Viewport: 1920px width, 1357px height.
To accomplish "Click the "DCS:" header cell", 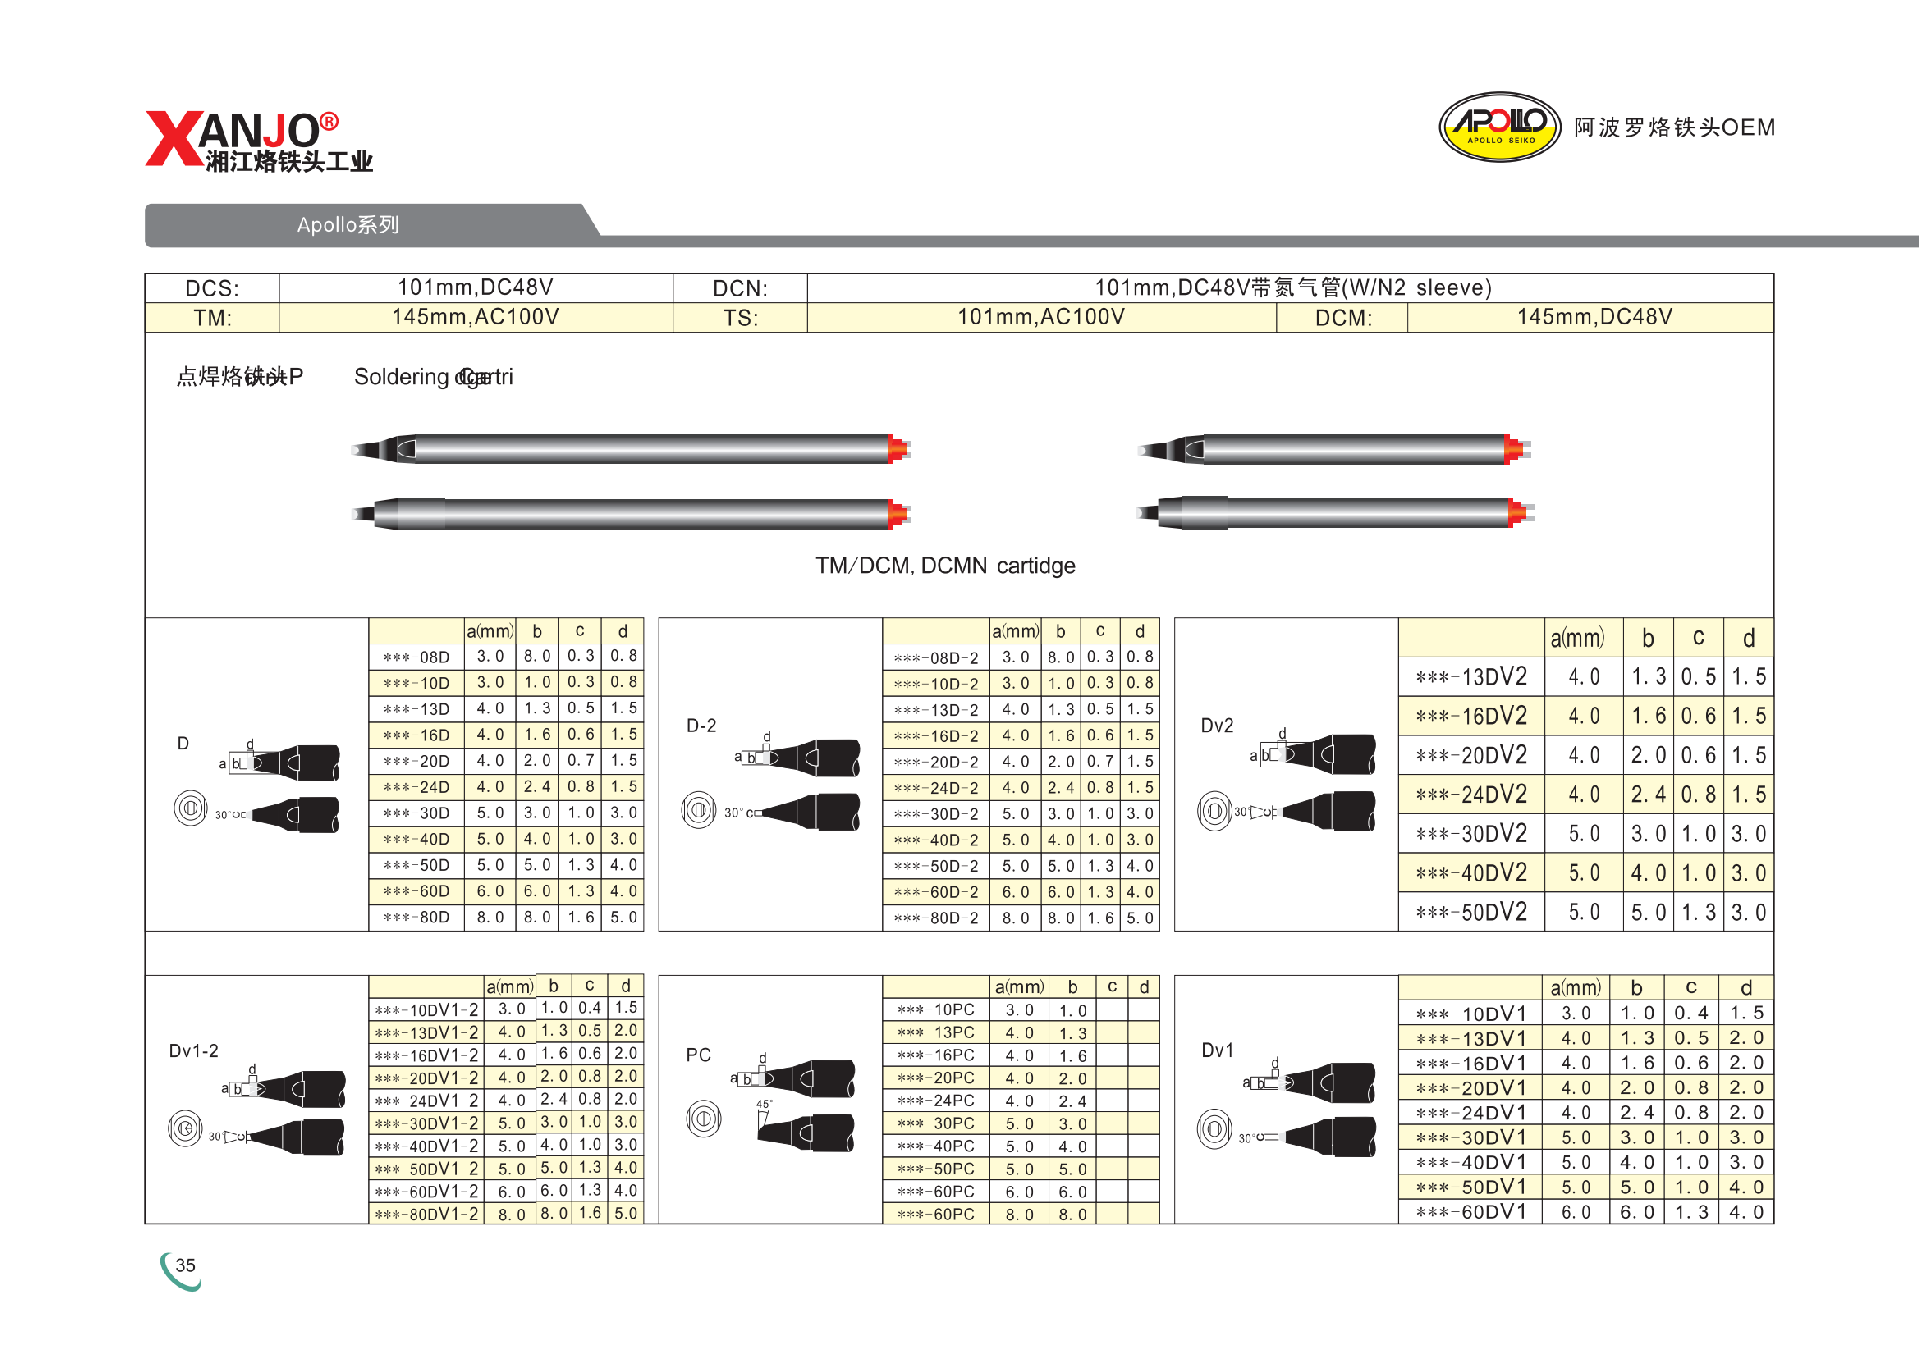I will [213, 288].
